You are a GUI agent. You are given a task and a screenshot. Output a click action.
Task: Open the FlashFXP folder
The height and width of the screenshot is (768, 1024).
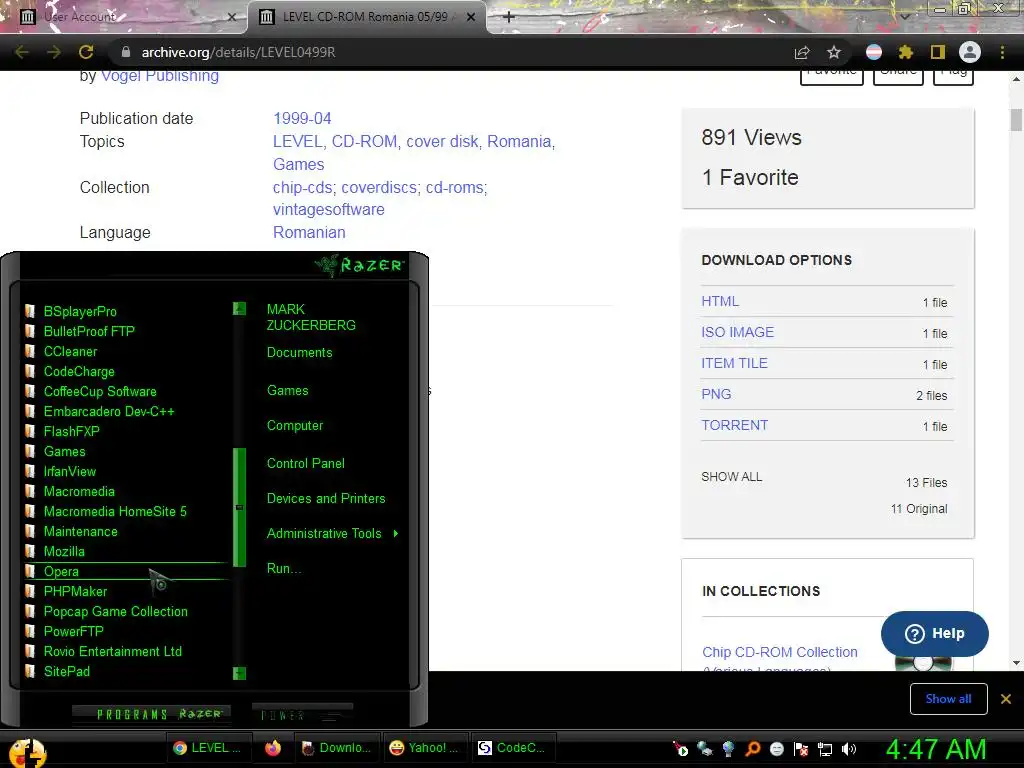click(71, 431)
